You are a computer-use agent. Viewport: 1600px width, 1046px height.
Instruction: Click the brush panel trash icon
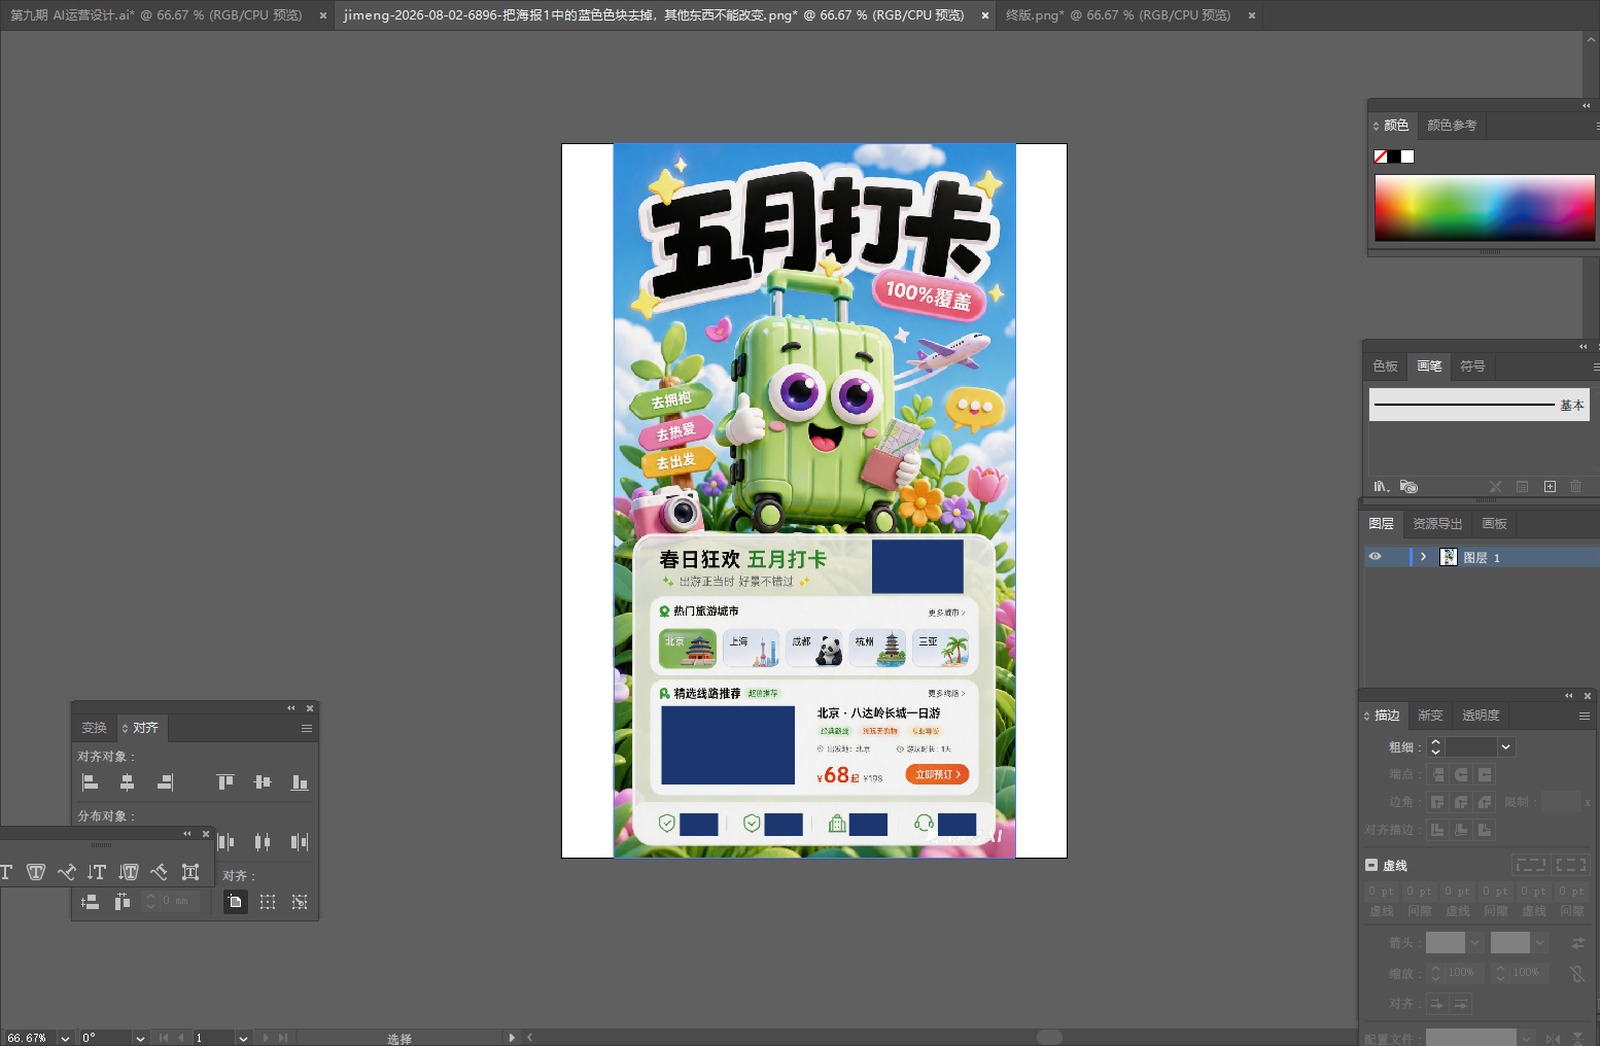[x=1576, y=487]
